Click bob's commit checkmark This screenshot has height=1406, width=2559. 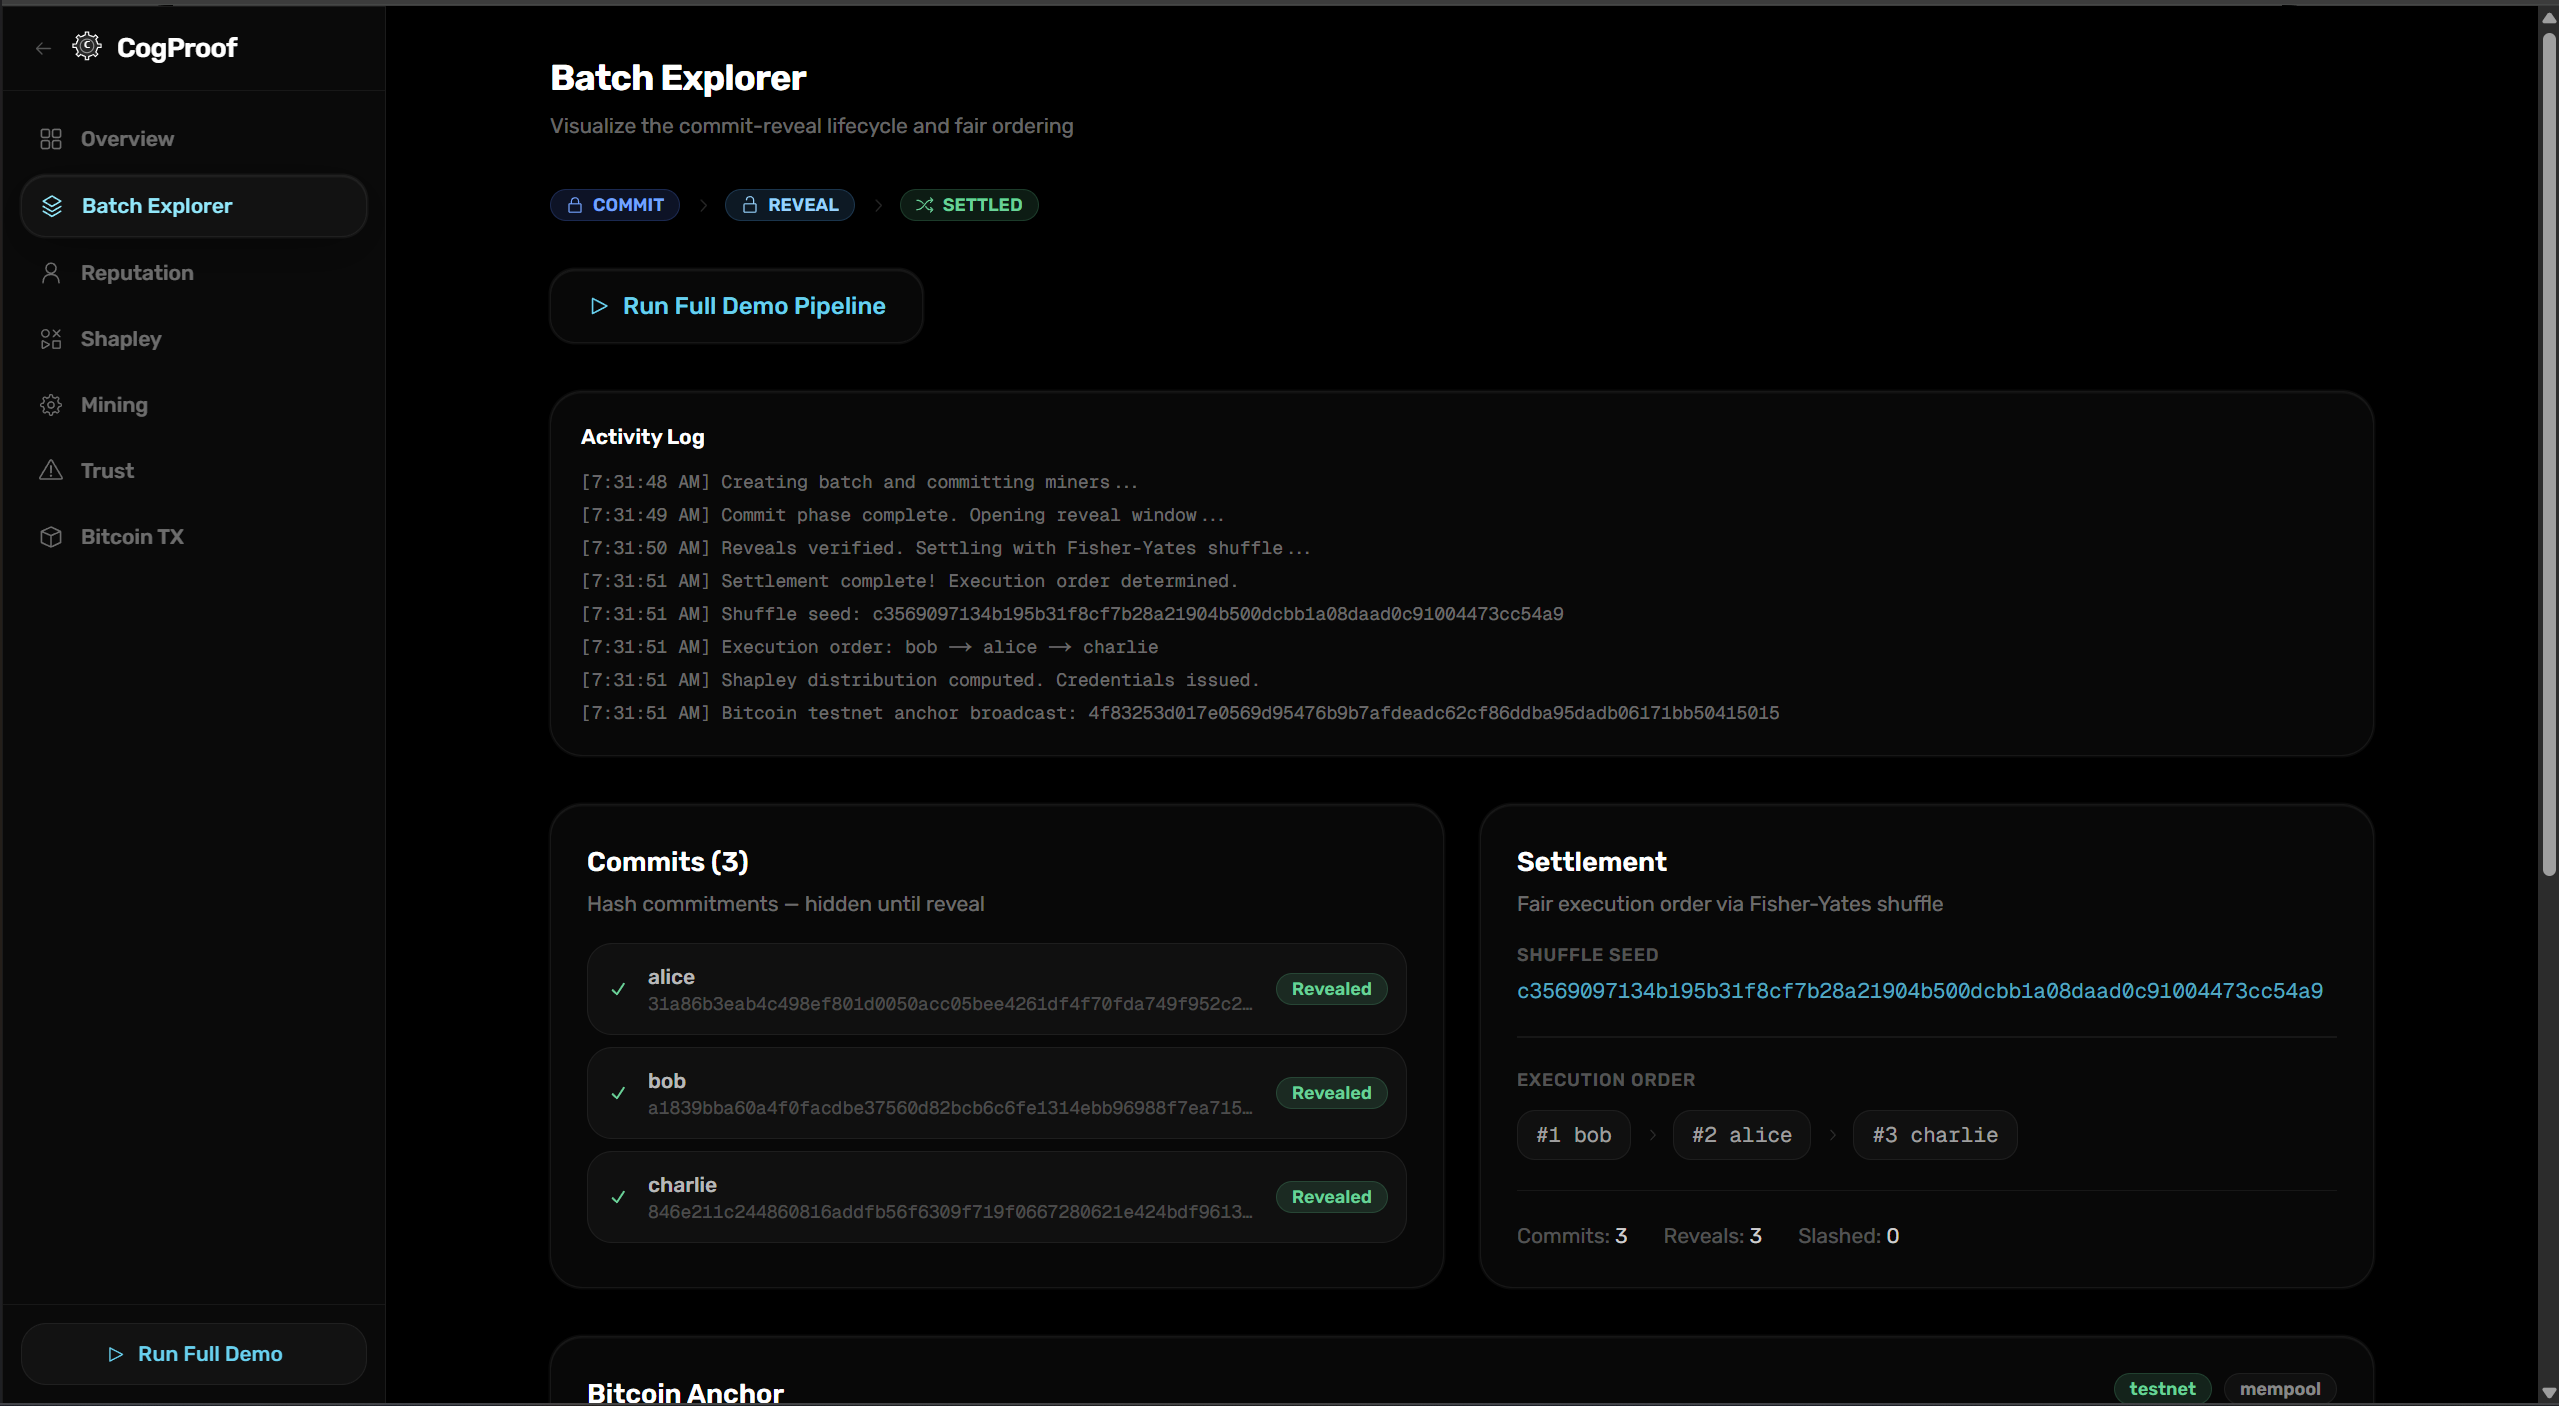point(618,1093)
